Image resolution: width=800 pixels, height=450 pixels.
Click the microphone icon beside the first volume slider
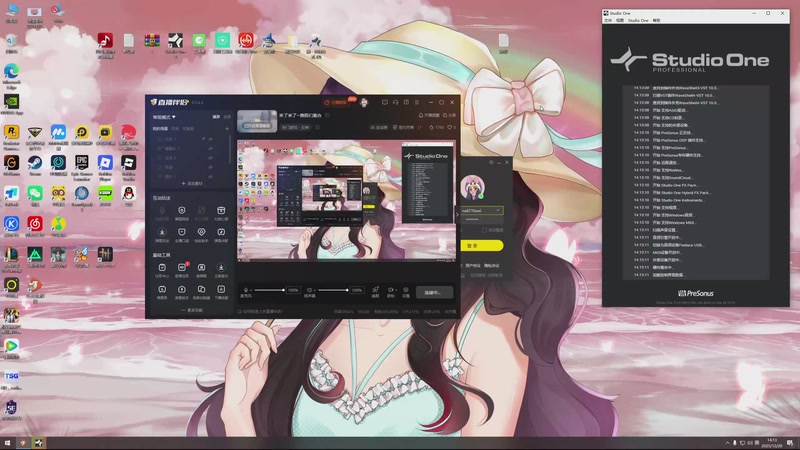pyautogui.click(x=245, y=290)
